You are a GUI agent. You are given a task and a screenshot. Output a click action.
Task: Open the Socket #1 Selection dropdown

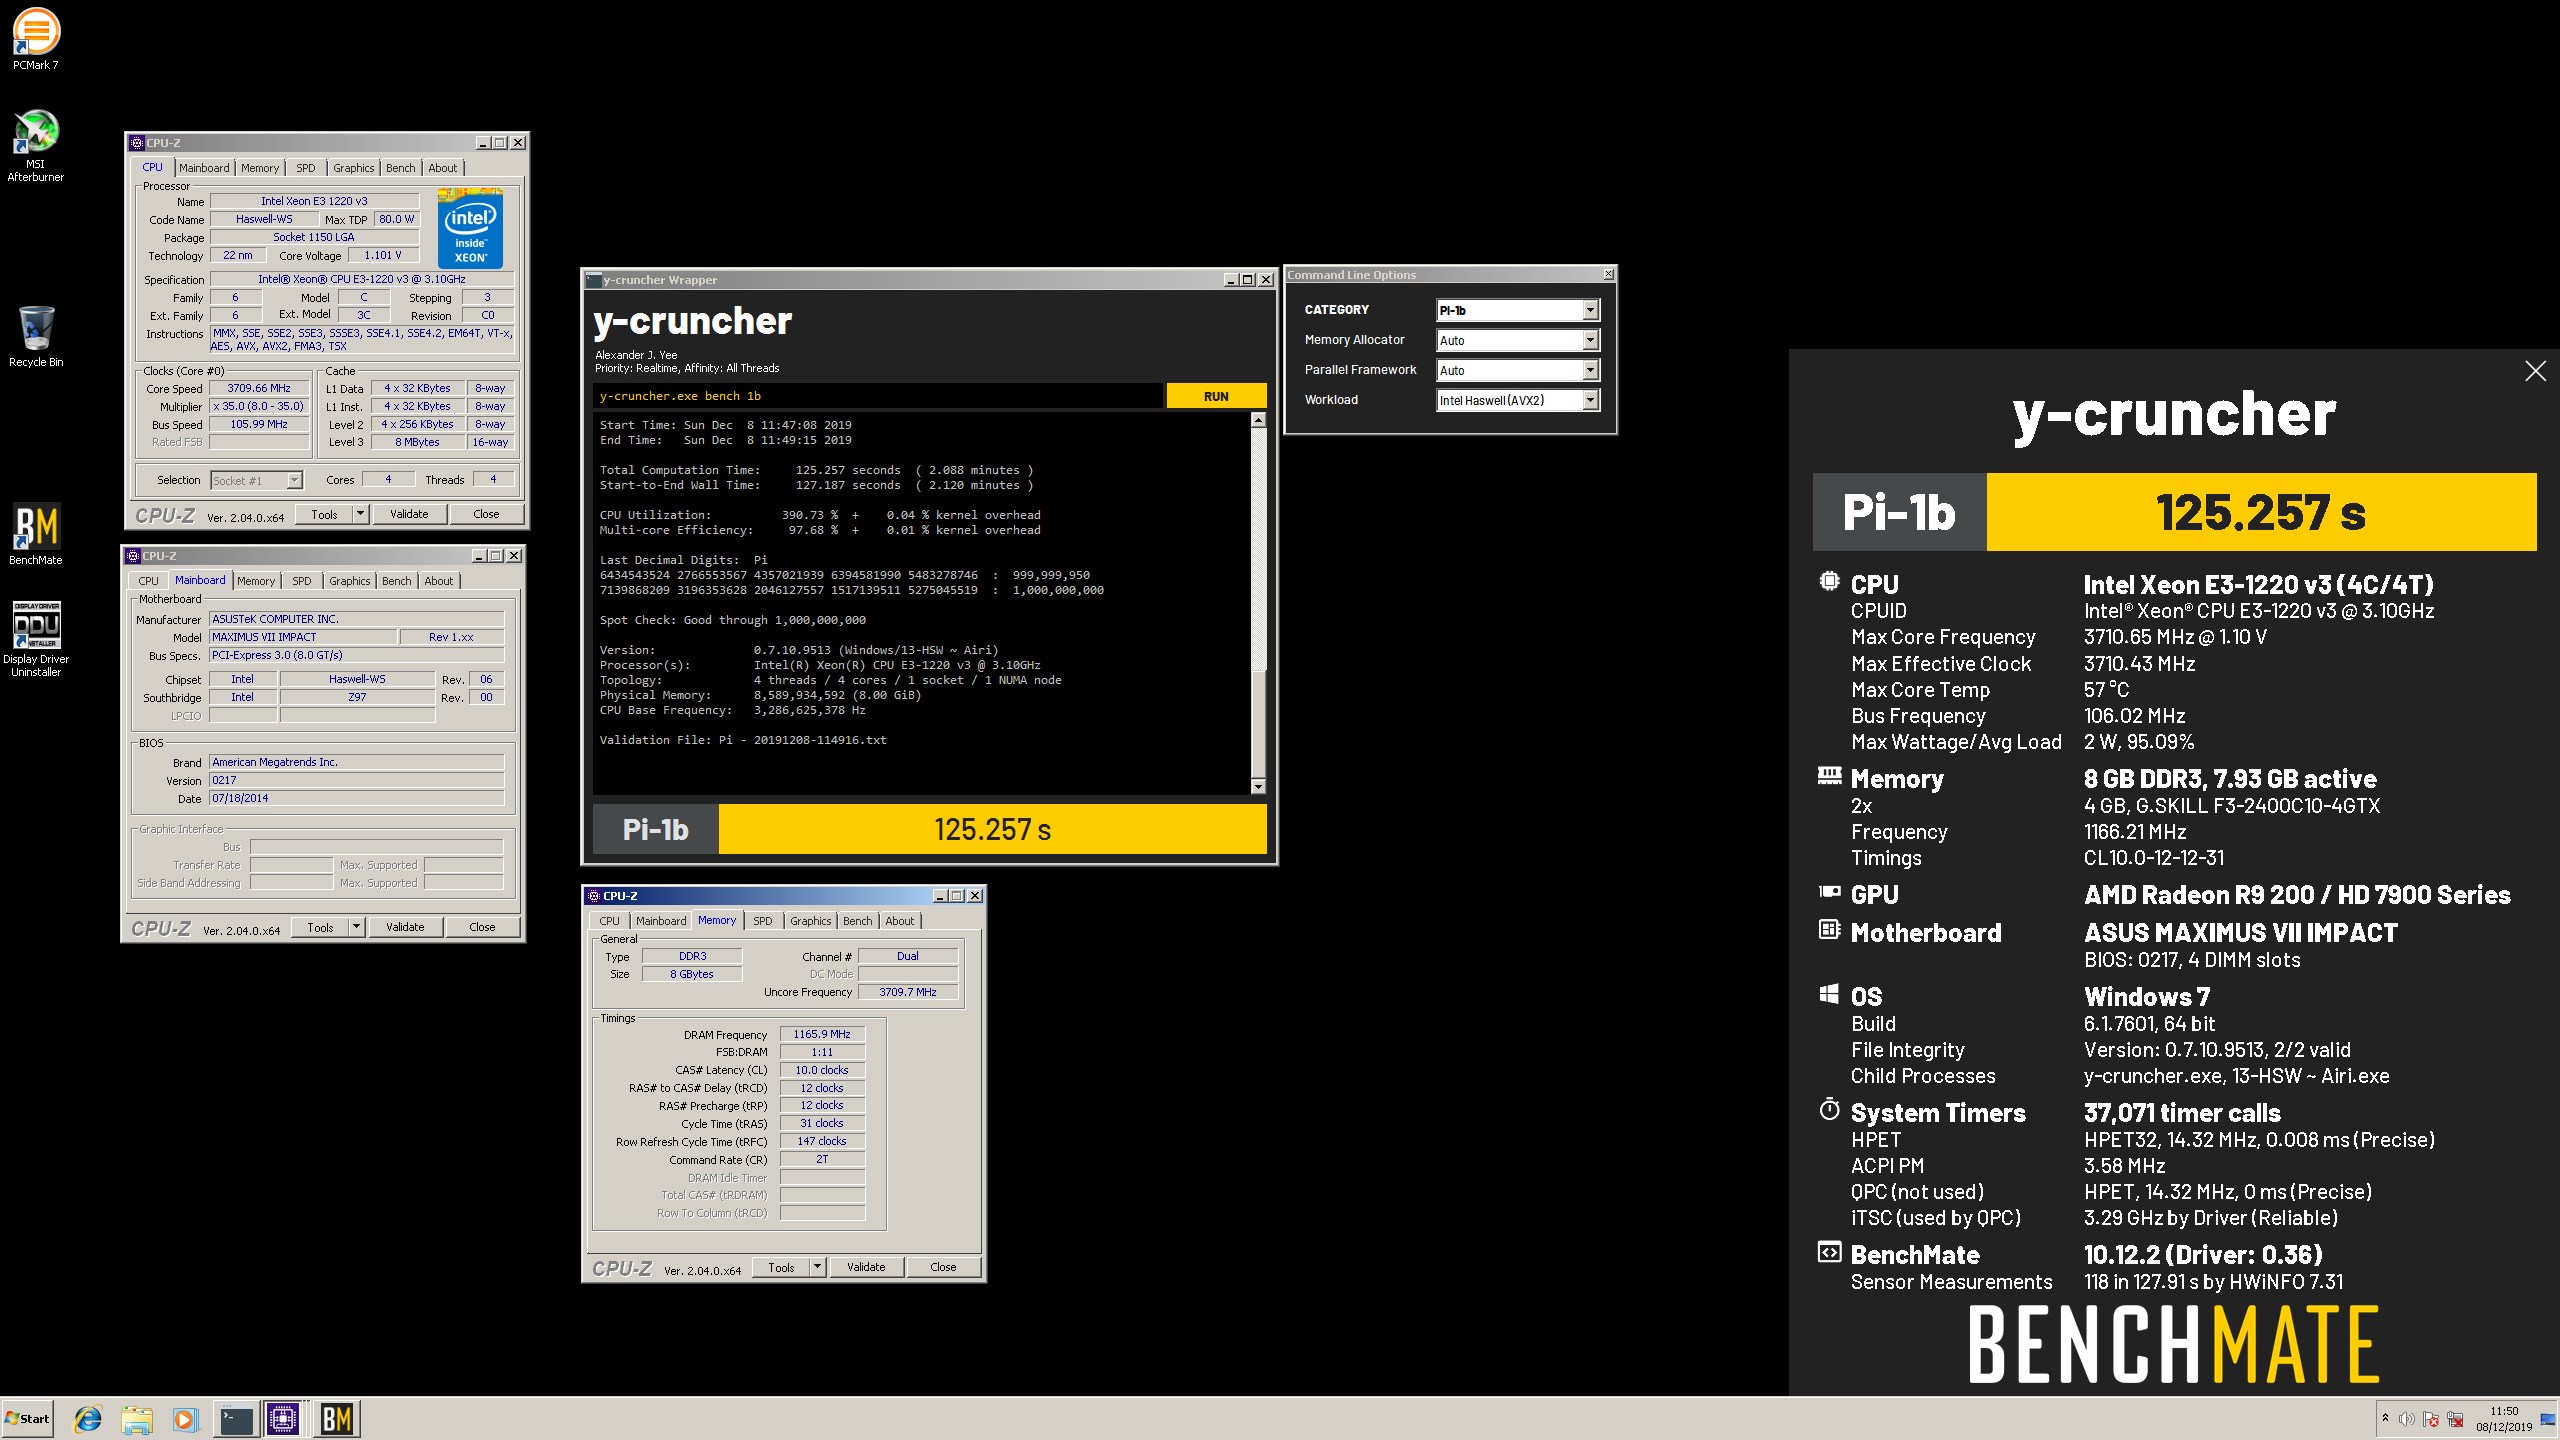tap(256, 480)
